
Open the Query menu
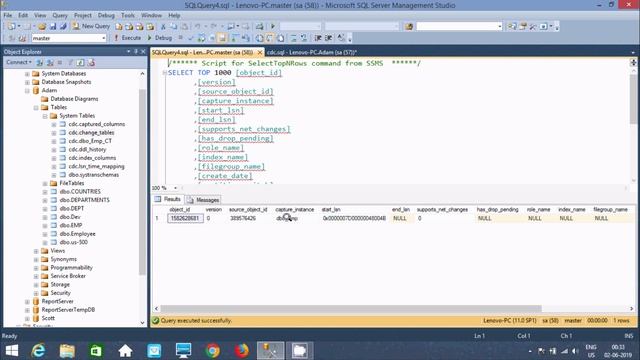[60, 16]
